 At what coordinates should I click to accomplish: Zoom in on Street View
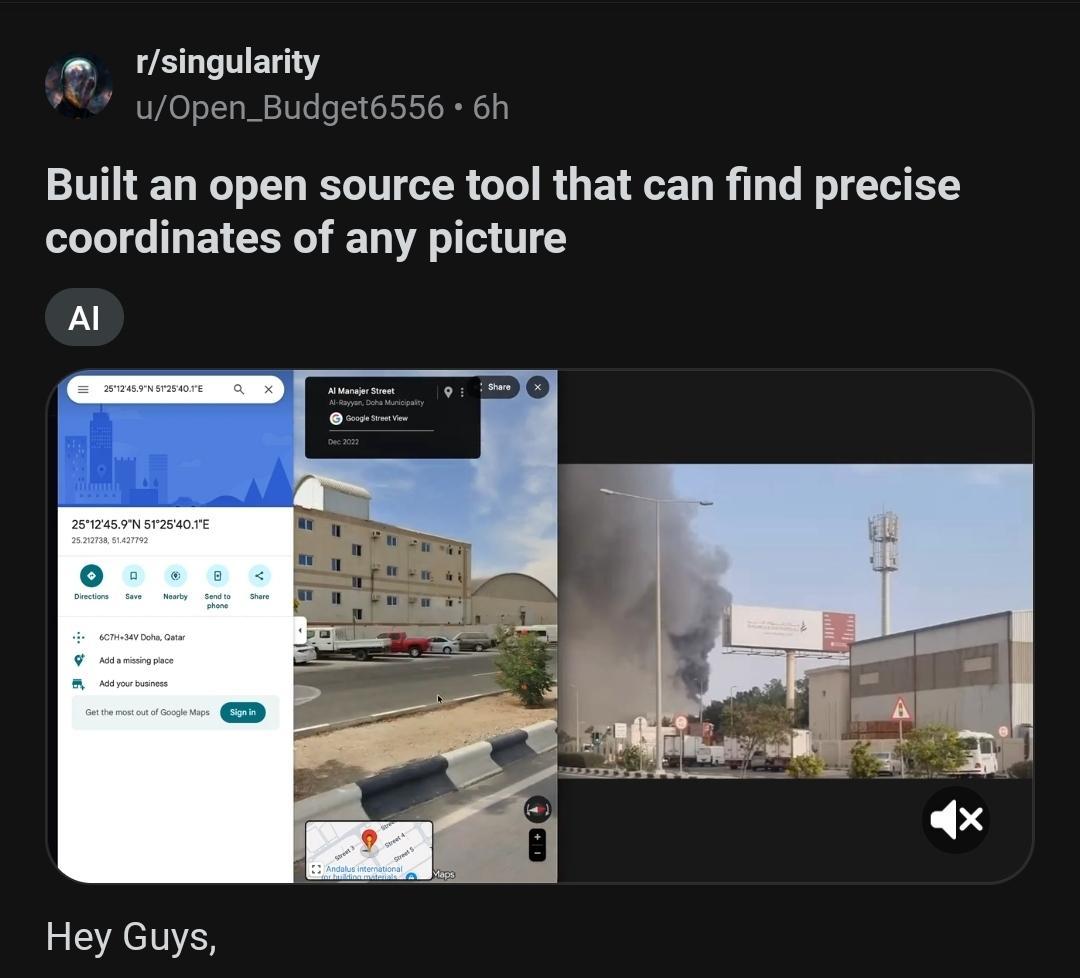(537, 837)
